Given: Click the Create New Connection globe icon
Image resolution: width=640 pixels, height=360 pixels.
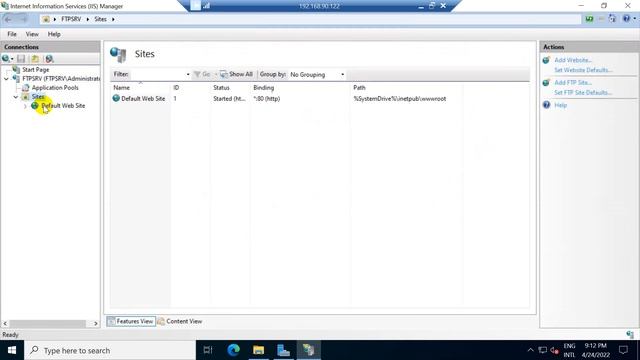Looking at the screenshot, I should pos(6,59).
